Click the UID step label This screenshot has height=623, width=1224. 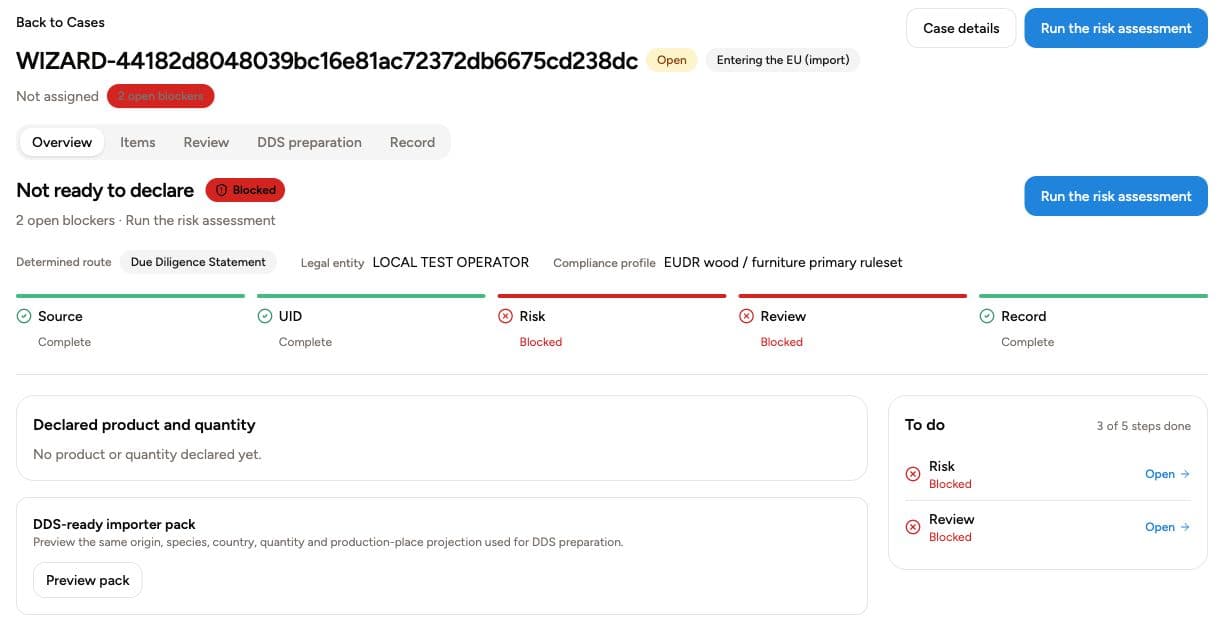click(x=290, y=316)
